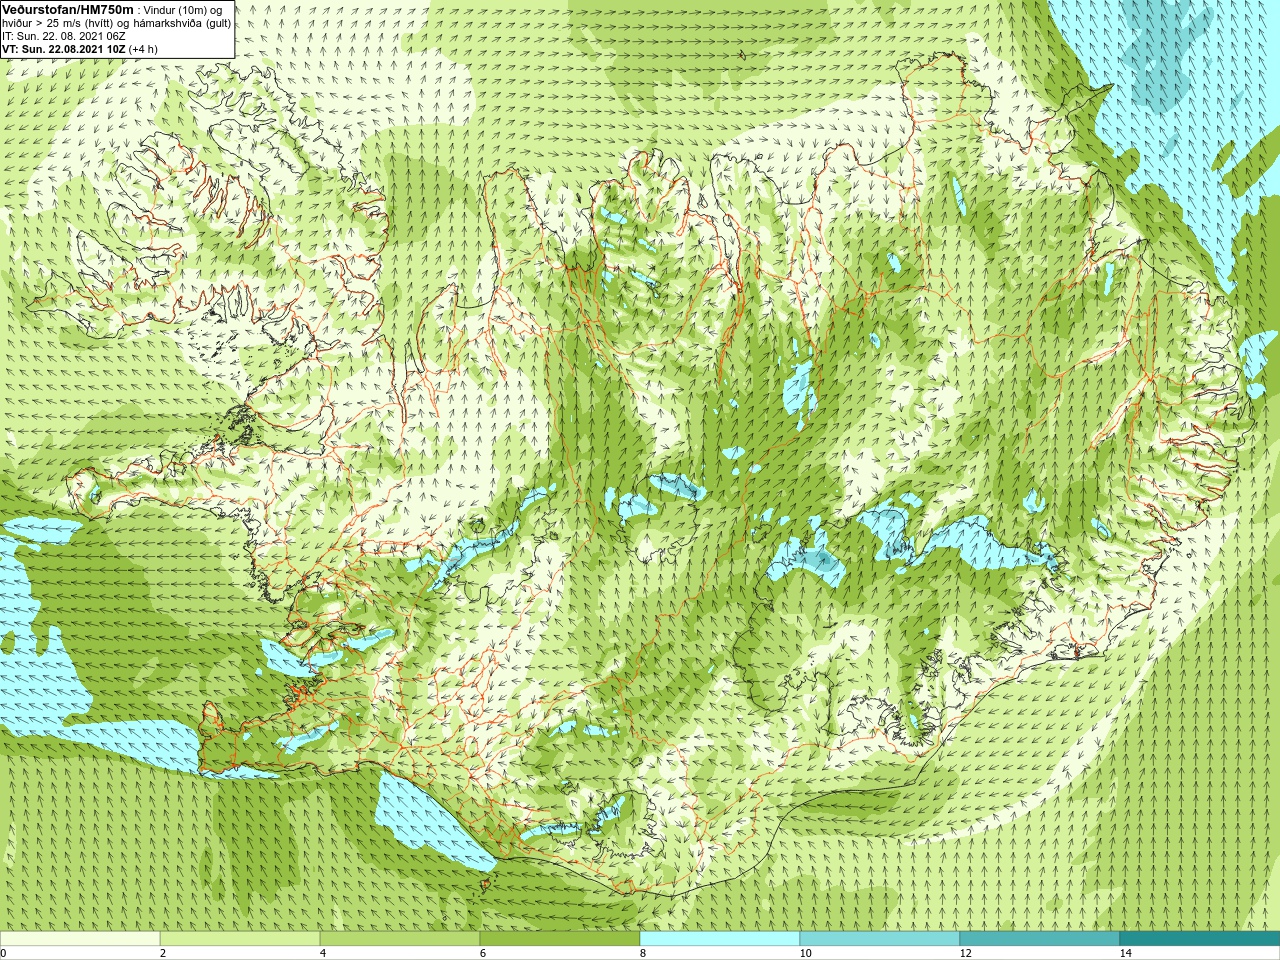
Task: Click the legend scale label "8"
Action: point(642,953)
